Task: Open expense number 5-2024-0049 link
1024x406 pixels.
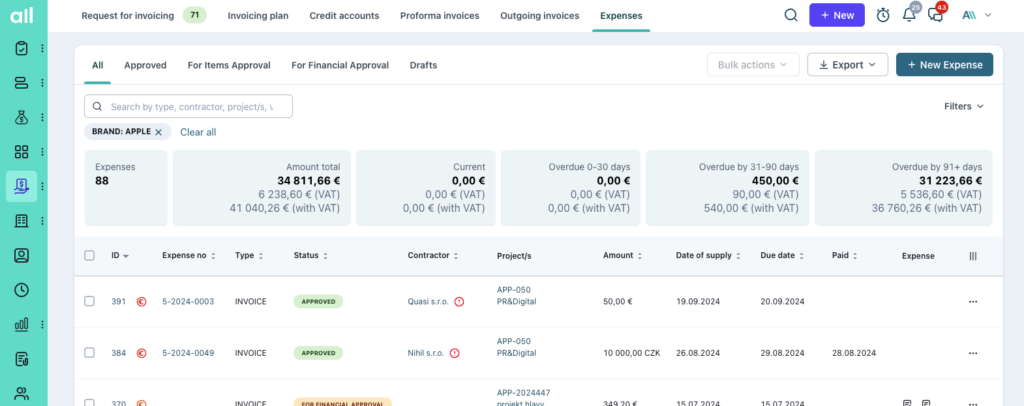Action: (188, 353)
